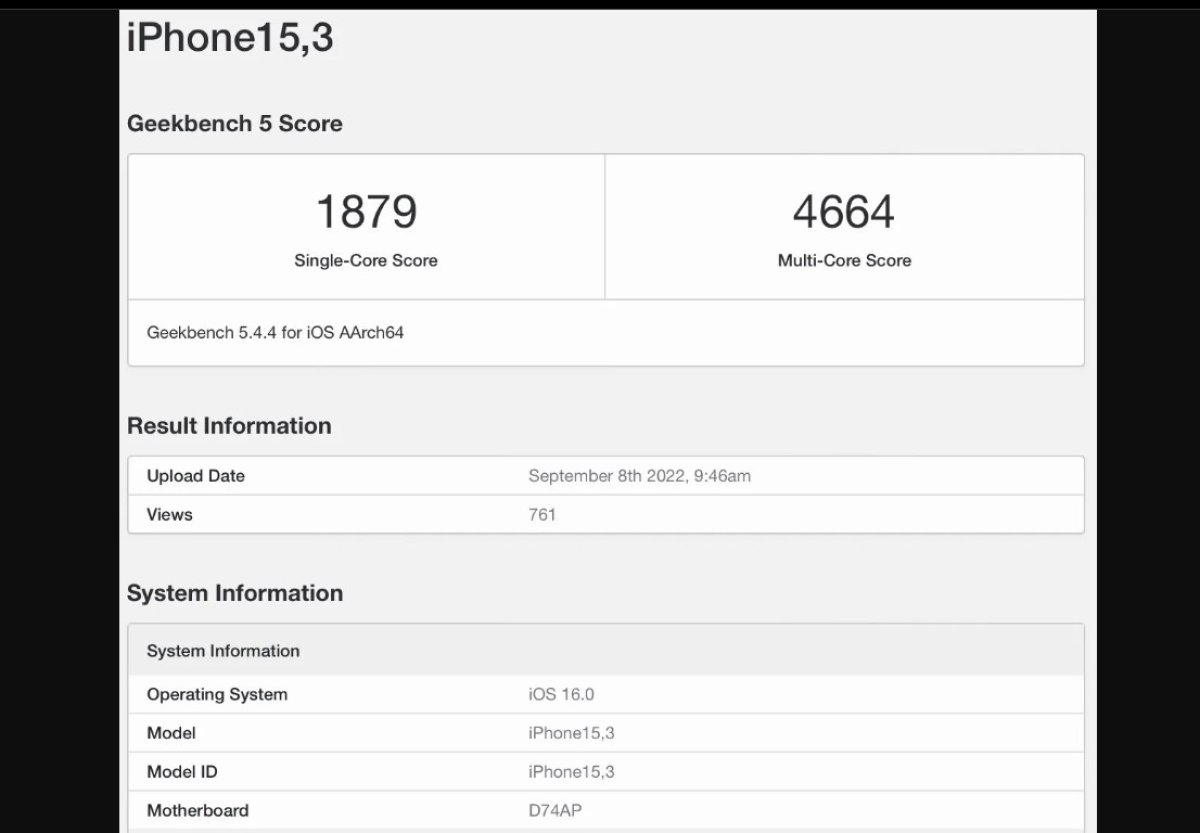Click the Upload Date row label
The height and width of the screenshot is (833, 1200).
[x=196, y=476]
